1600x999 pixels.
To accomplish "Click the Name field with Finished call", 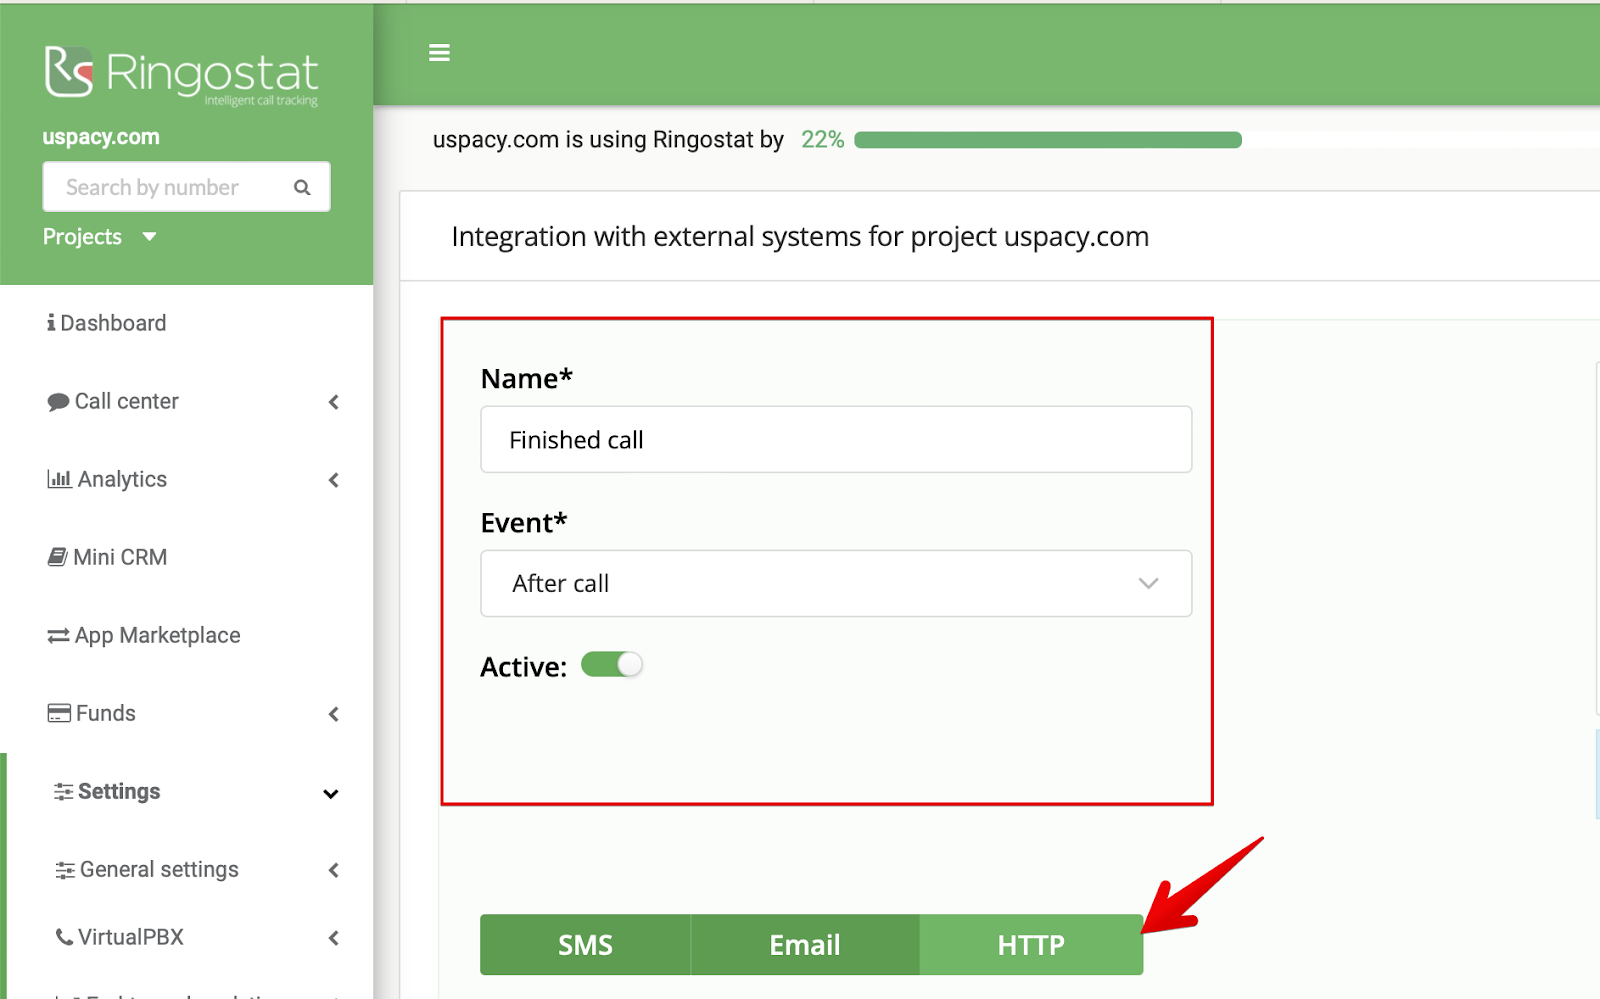I will [x=836, y=439].
